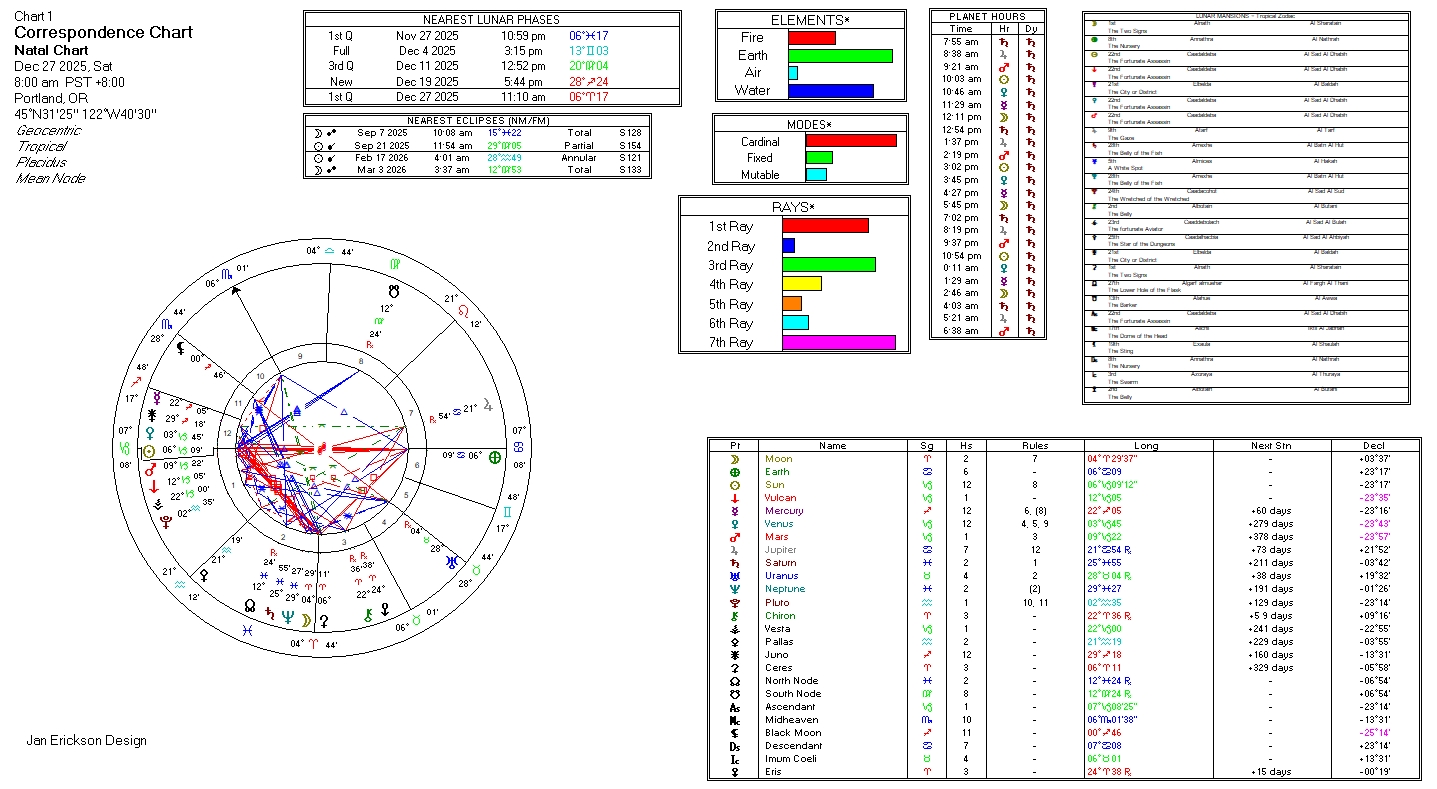The height and width of the screenshot is (789, 1437).
Task: Click the Black Moon Lilith glyph on the wheel
Action: pos(181,349)
